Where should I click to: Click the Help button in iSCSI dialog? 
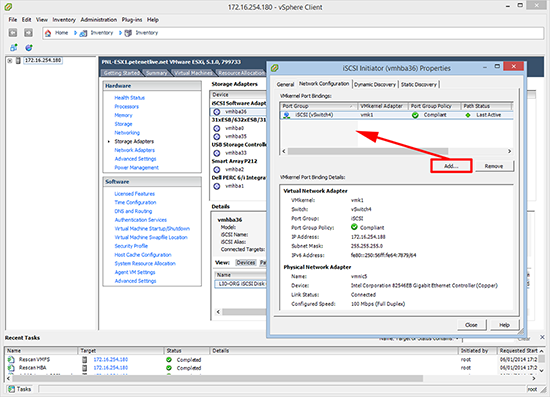point(504,325)
